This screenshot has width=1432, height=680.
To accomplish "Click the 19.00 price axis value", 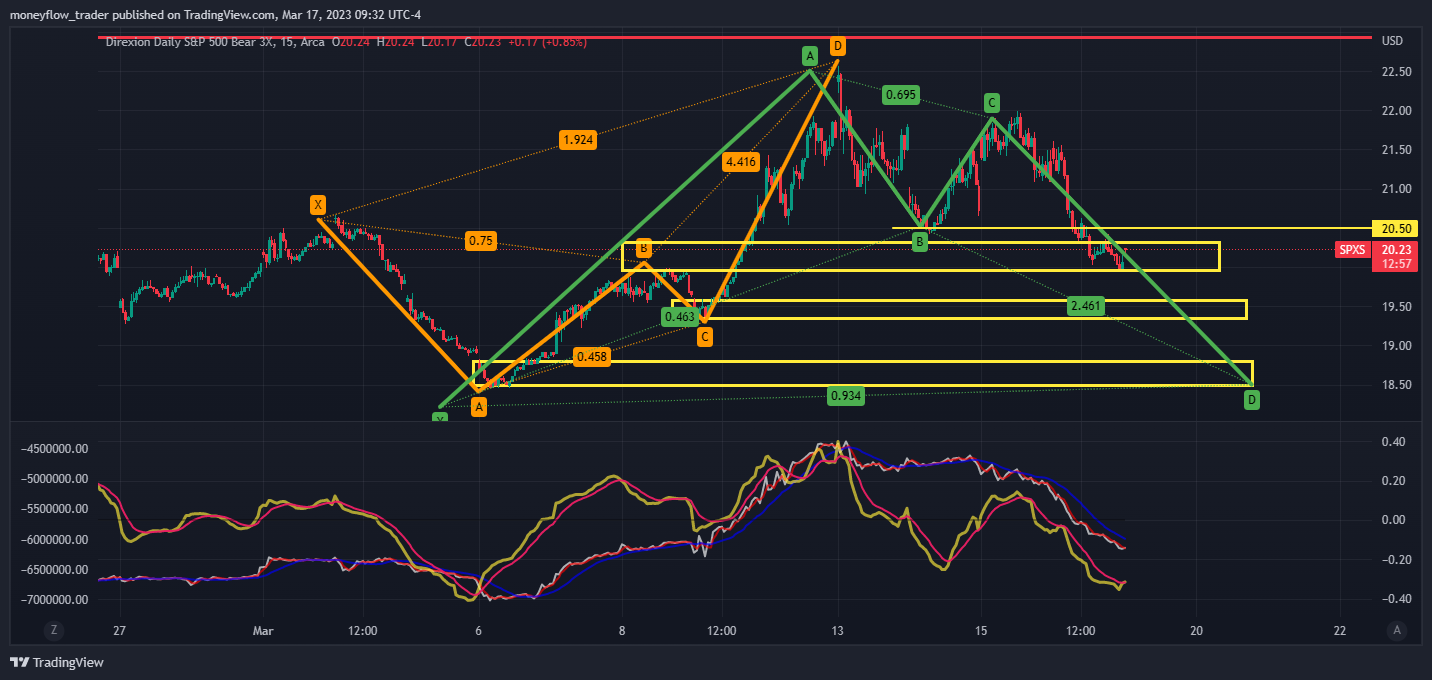I will [x=1396, y=346].
